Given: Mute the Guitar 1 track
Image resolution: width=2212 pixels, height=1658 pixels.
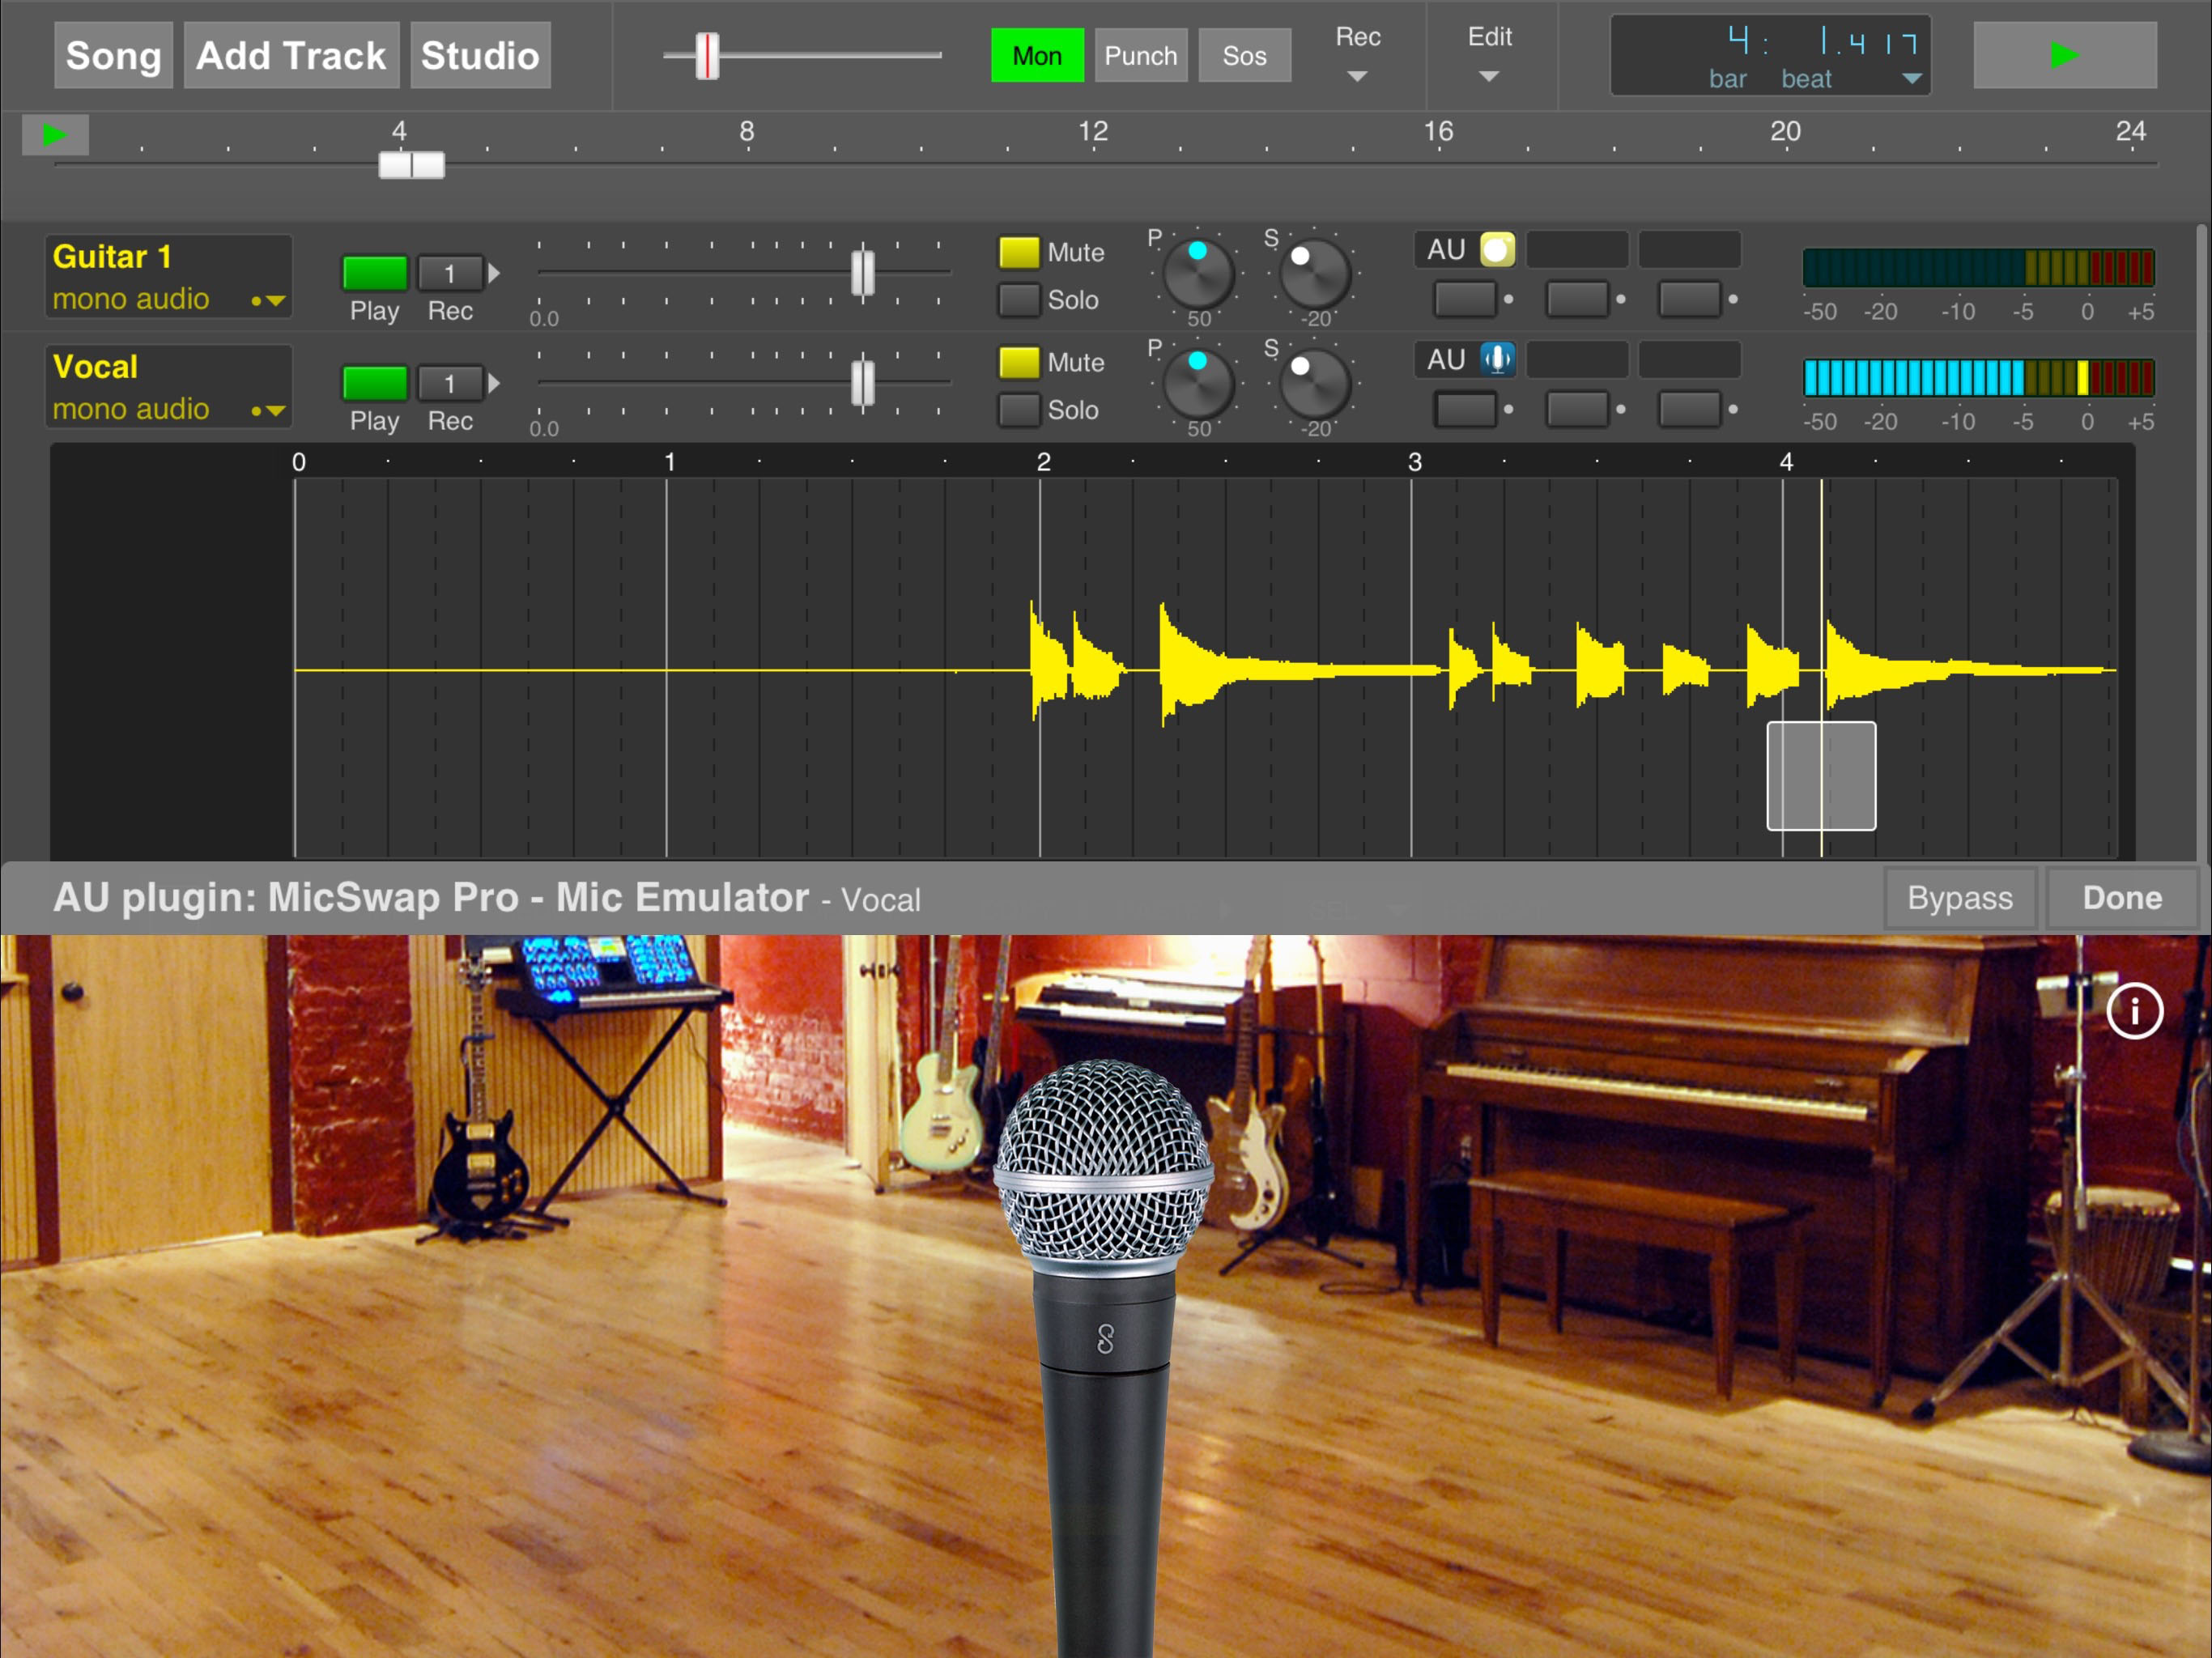Looking at the screenshot, I should point(1019,253).
